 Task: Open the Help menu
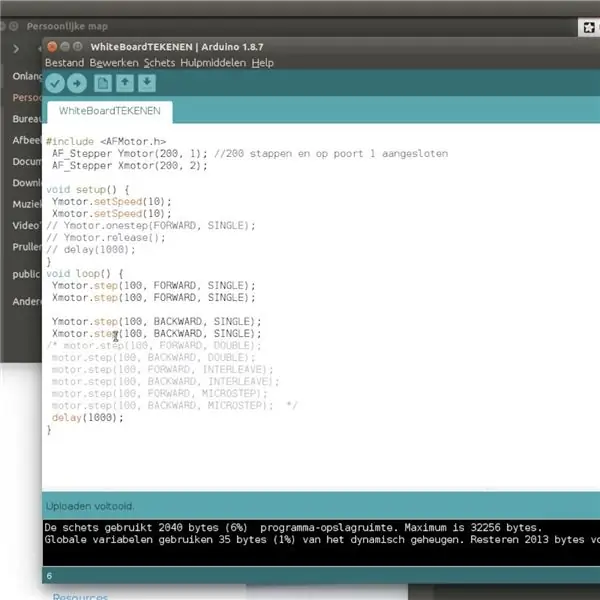[262, 63]
